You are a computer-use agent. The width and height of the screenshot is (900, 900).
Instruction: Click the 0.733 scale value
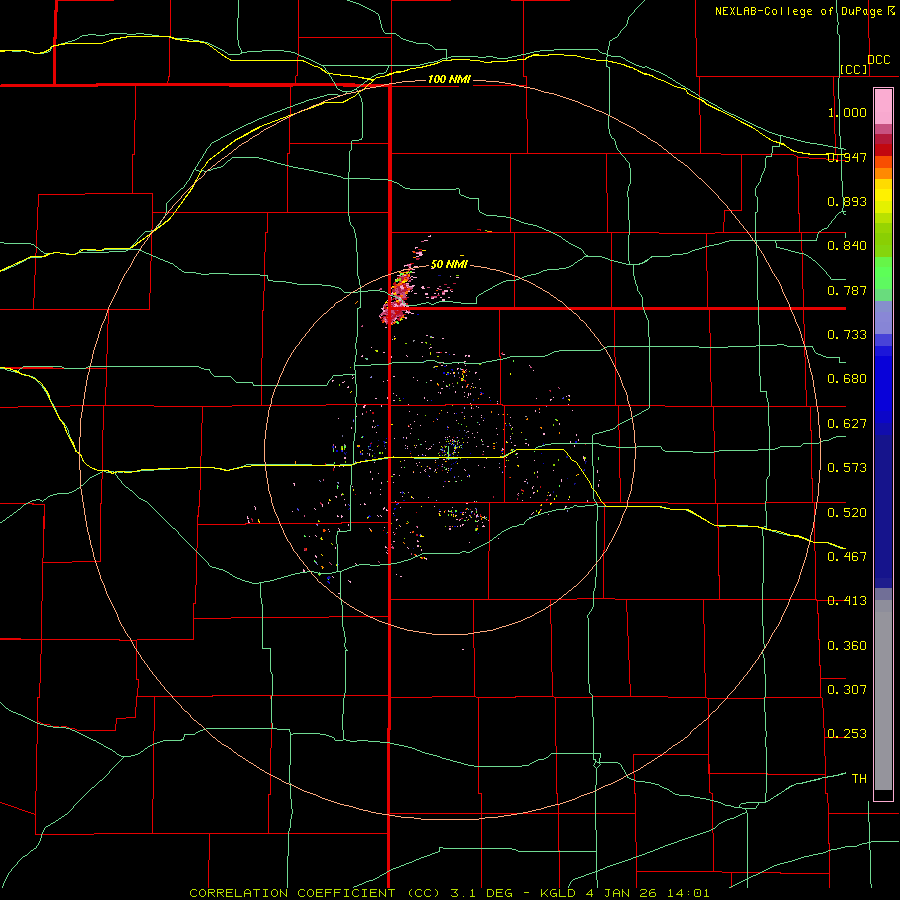click(847, 335)
